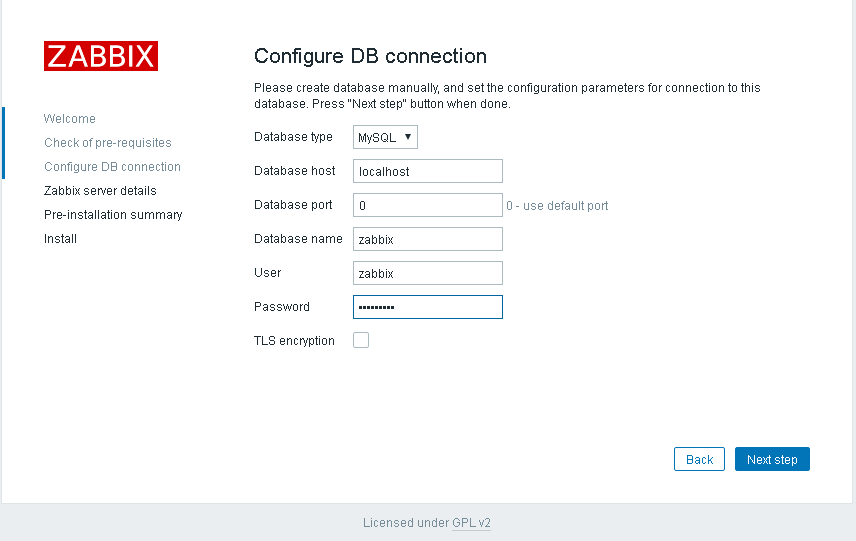
Task: Select Configure DB connection sidebar step
Action: tap(112, 167)
